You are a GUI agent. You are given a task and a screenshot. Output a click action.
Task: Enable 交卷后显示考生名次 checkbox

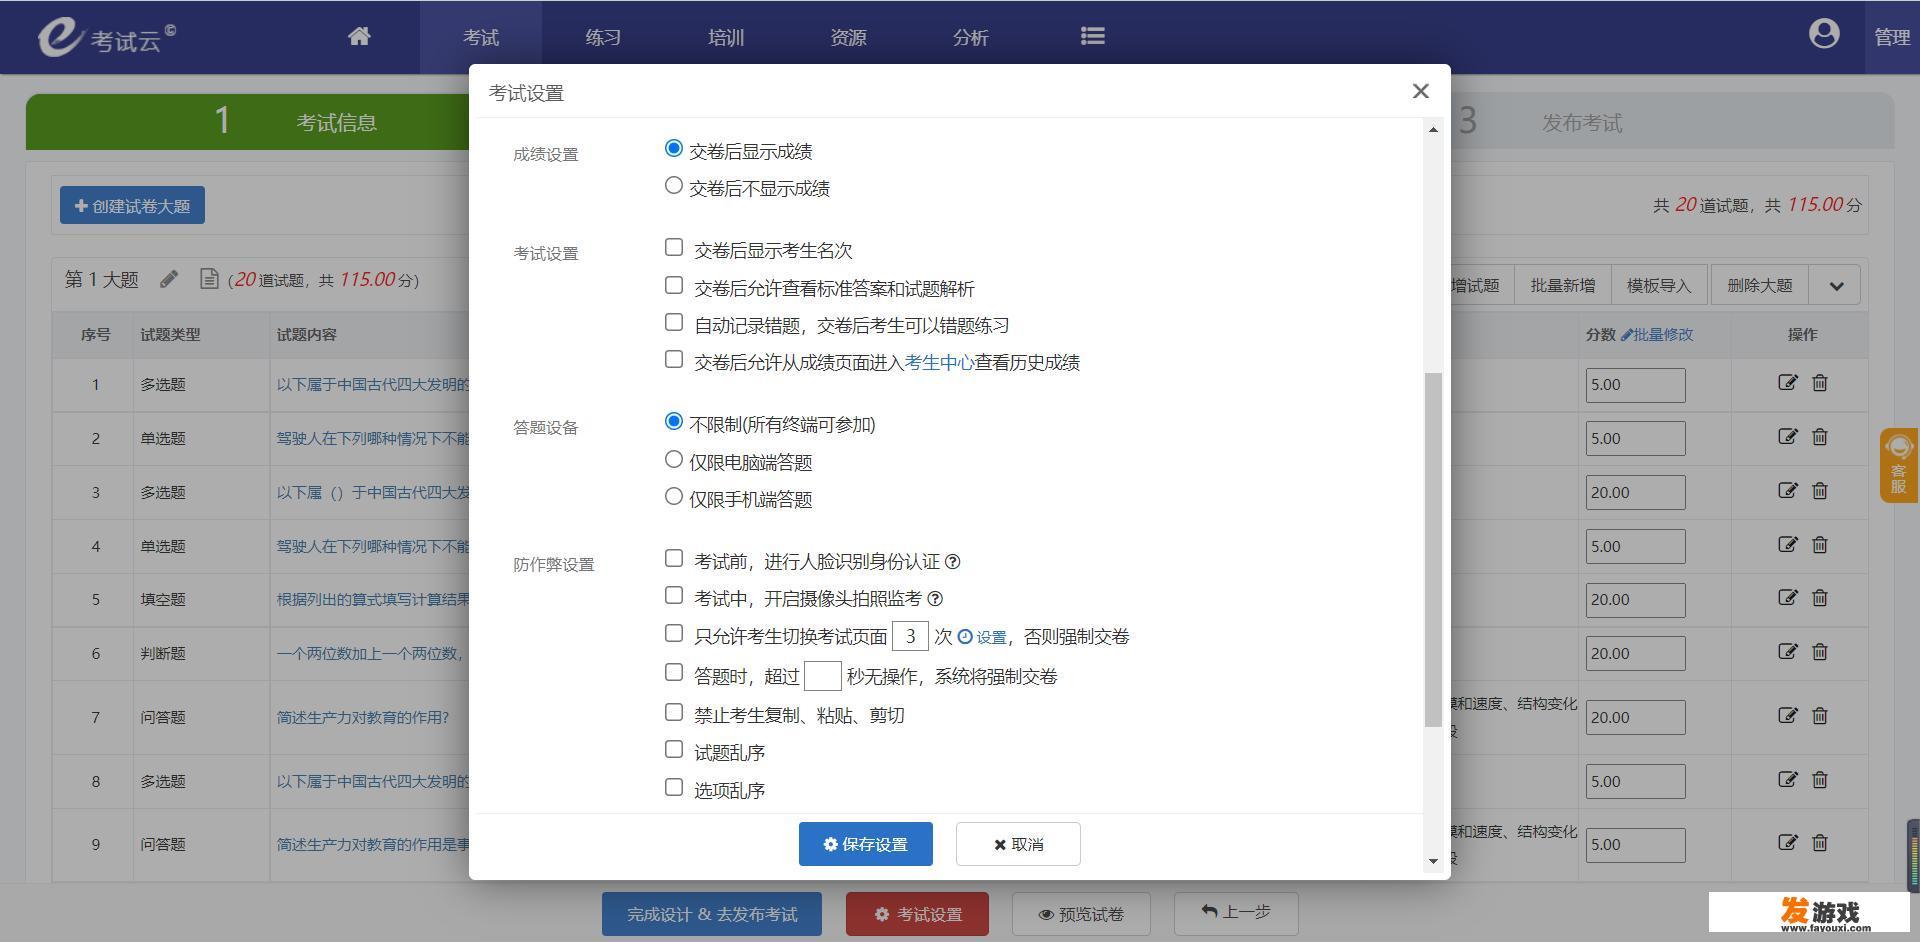[674, 247]
